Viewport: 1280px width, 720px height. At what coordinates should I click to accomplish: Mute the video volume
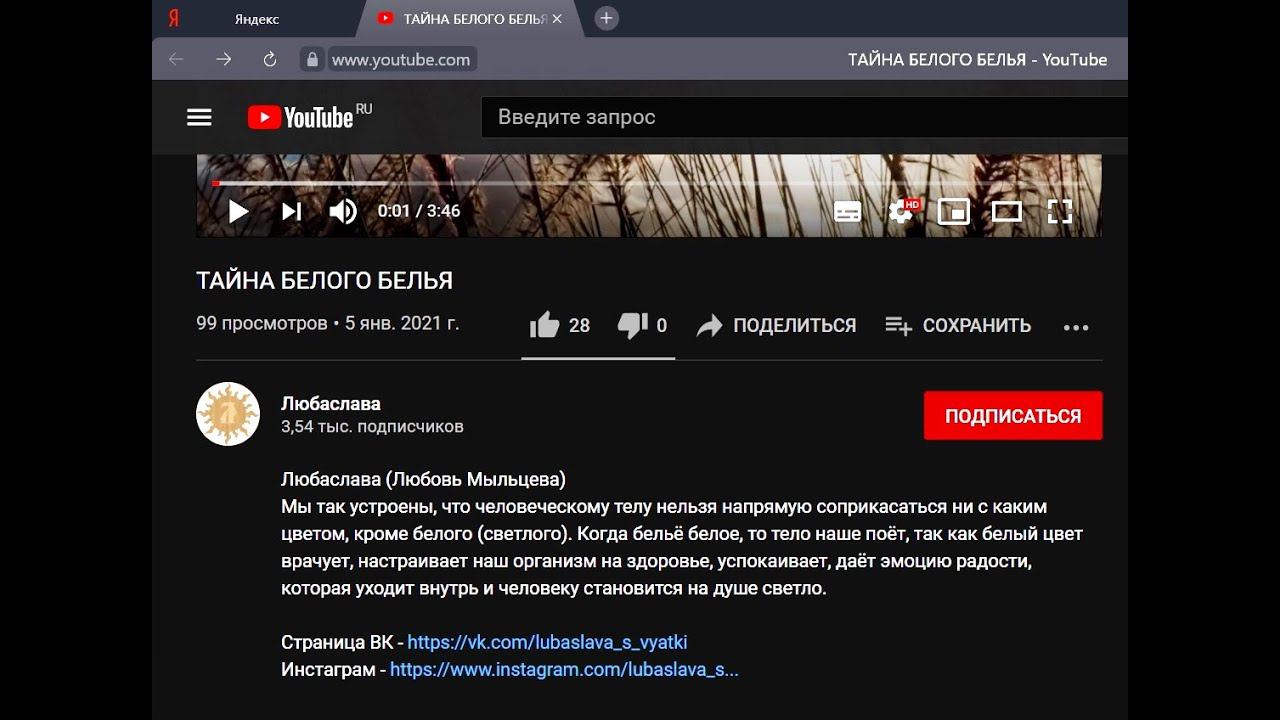[x=343, y=211]
